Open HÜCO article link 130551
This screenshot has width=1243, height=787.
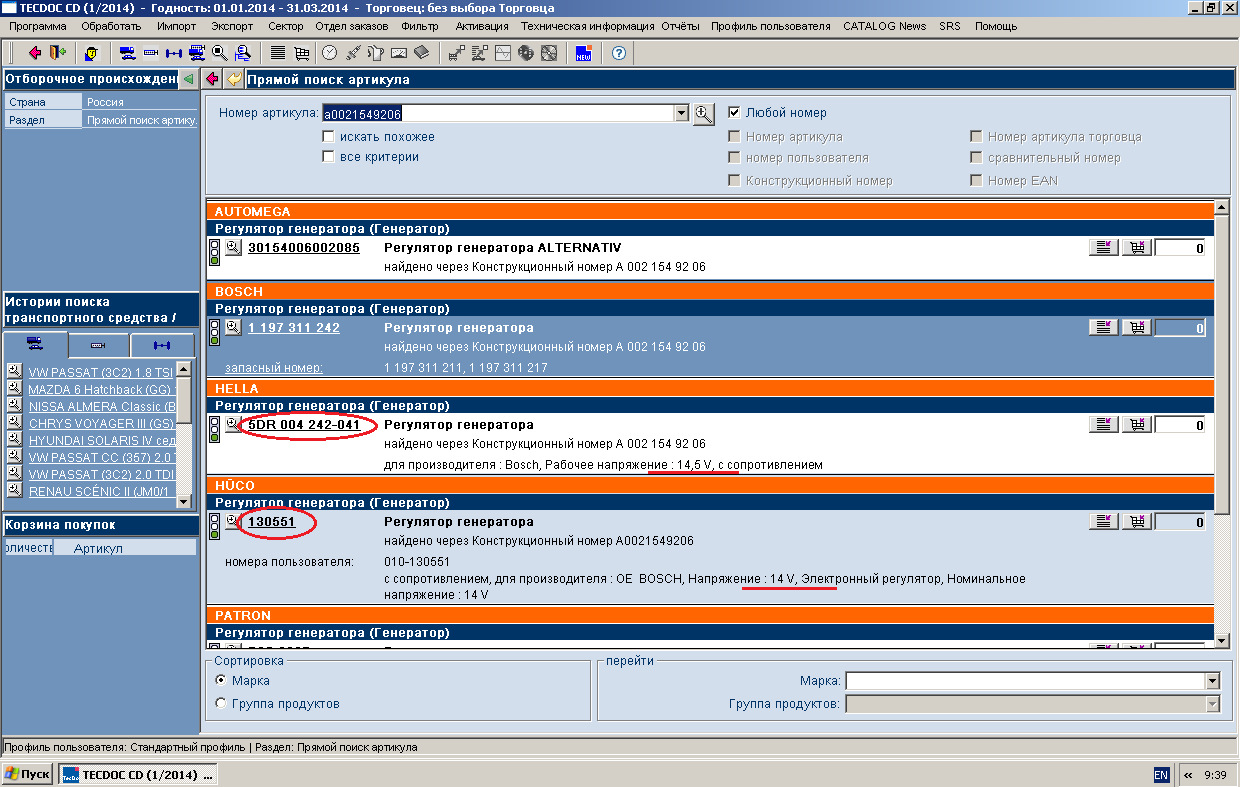point(272,522)
